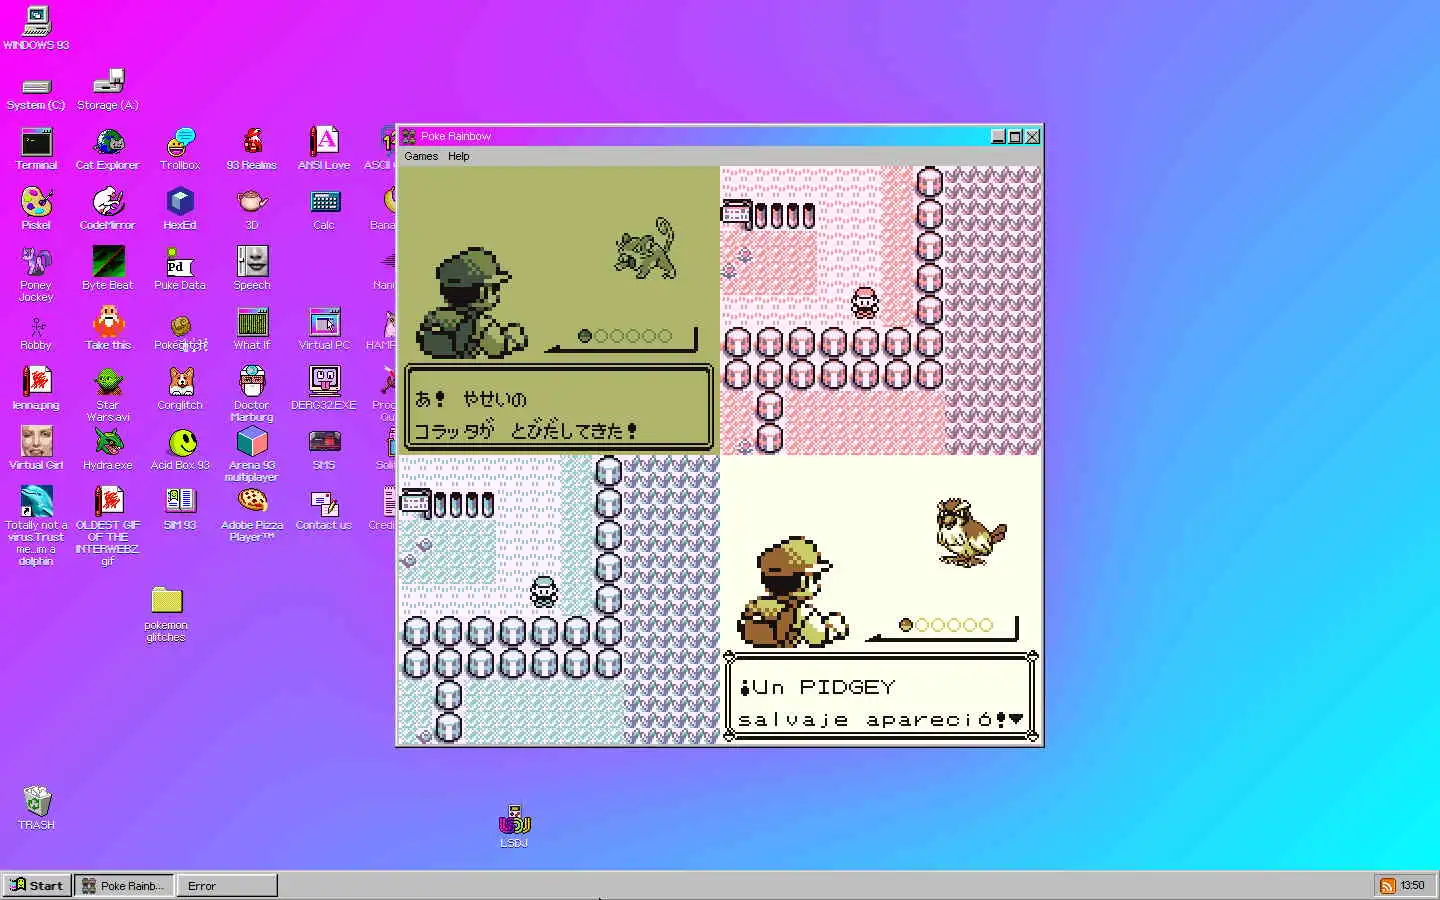Screen dimensions: 1440x900
Task: Open Arena 93 multiplayer icon
Action: click(x=252, y=455)
